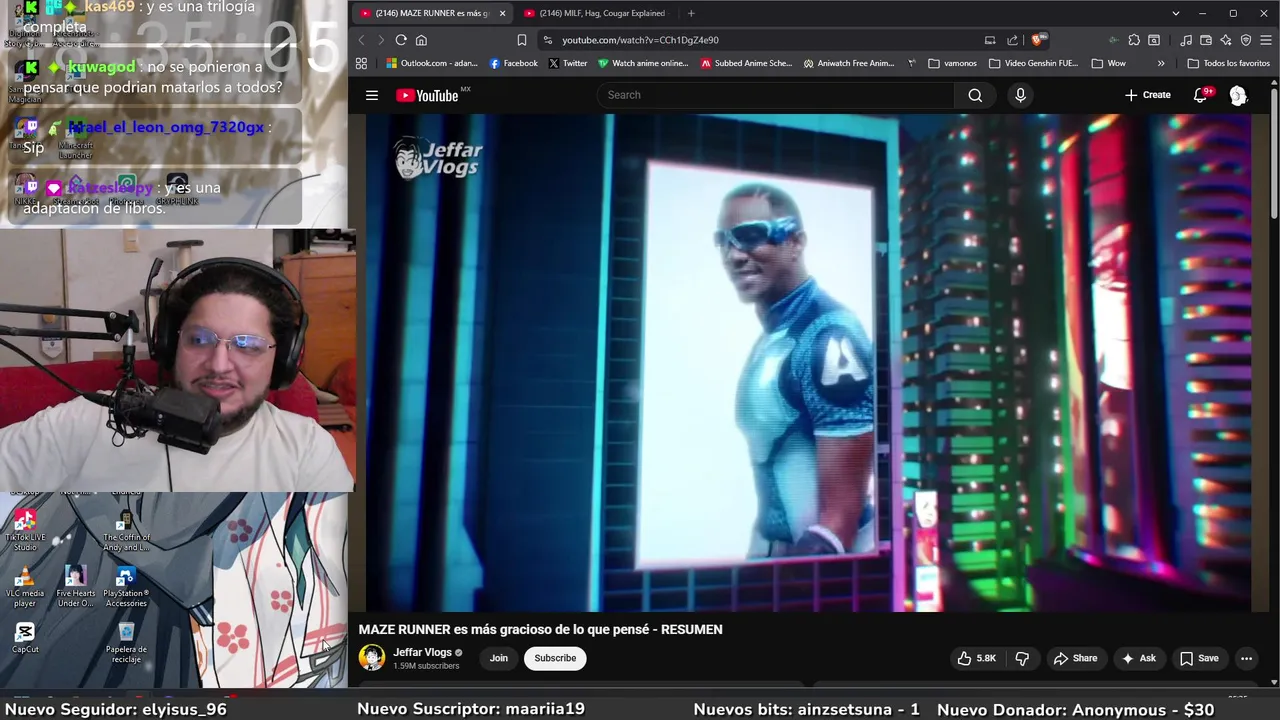This screenshot has height=720, width=1280.
Task: Expand bookmarks overflow chevron
Action: (1161, 63)
